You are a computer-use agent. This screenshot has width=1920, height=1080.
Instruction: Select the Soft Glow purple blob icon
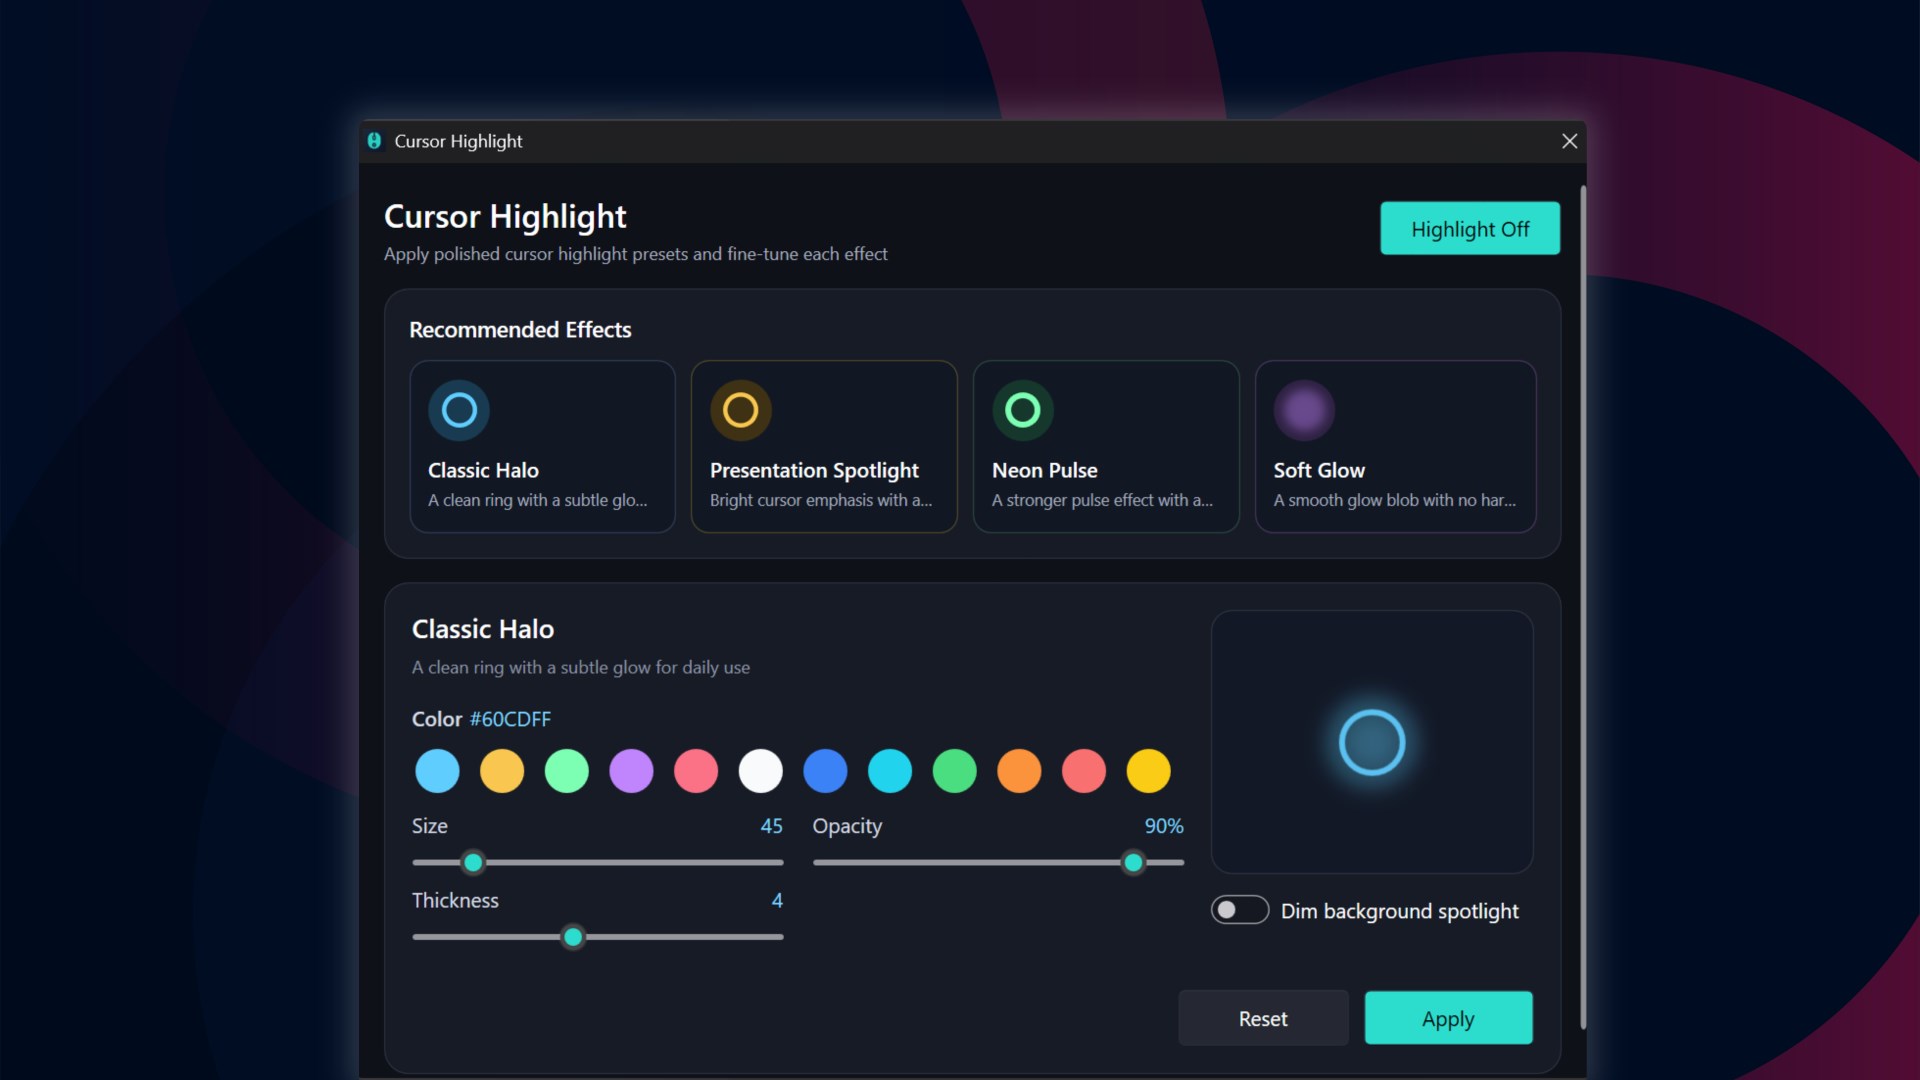[1304, 410]
